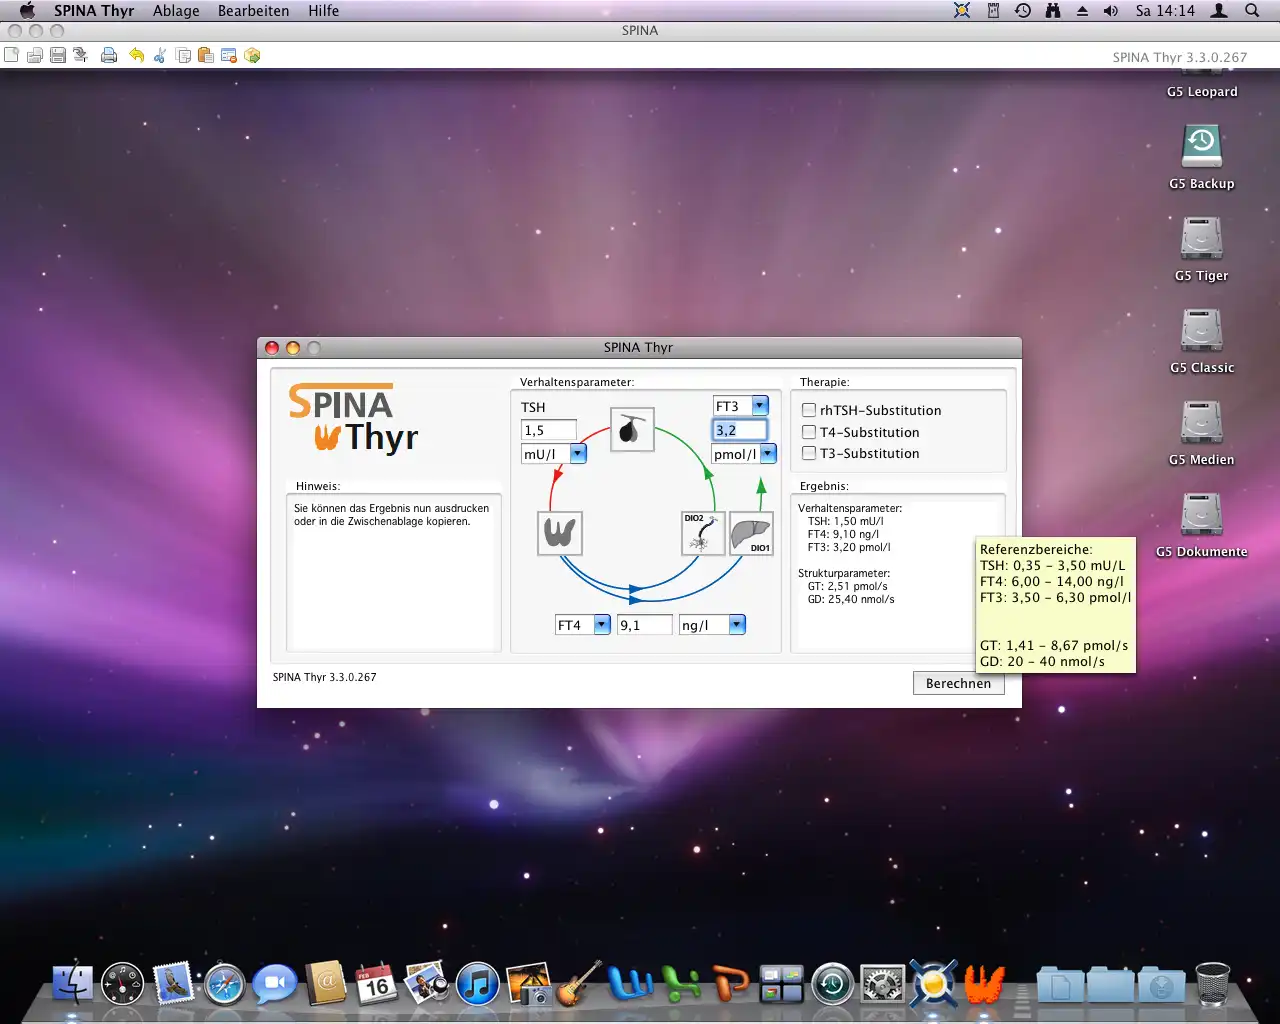Click the yellow Undo arrow toolbar icon

click(136, 55)
